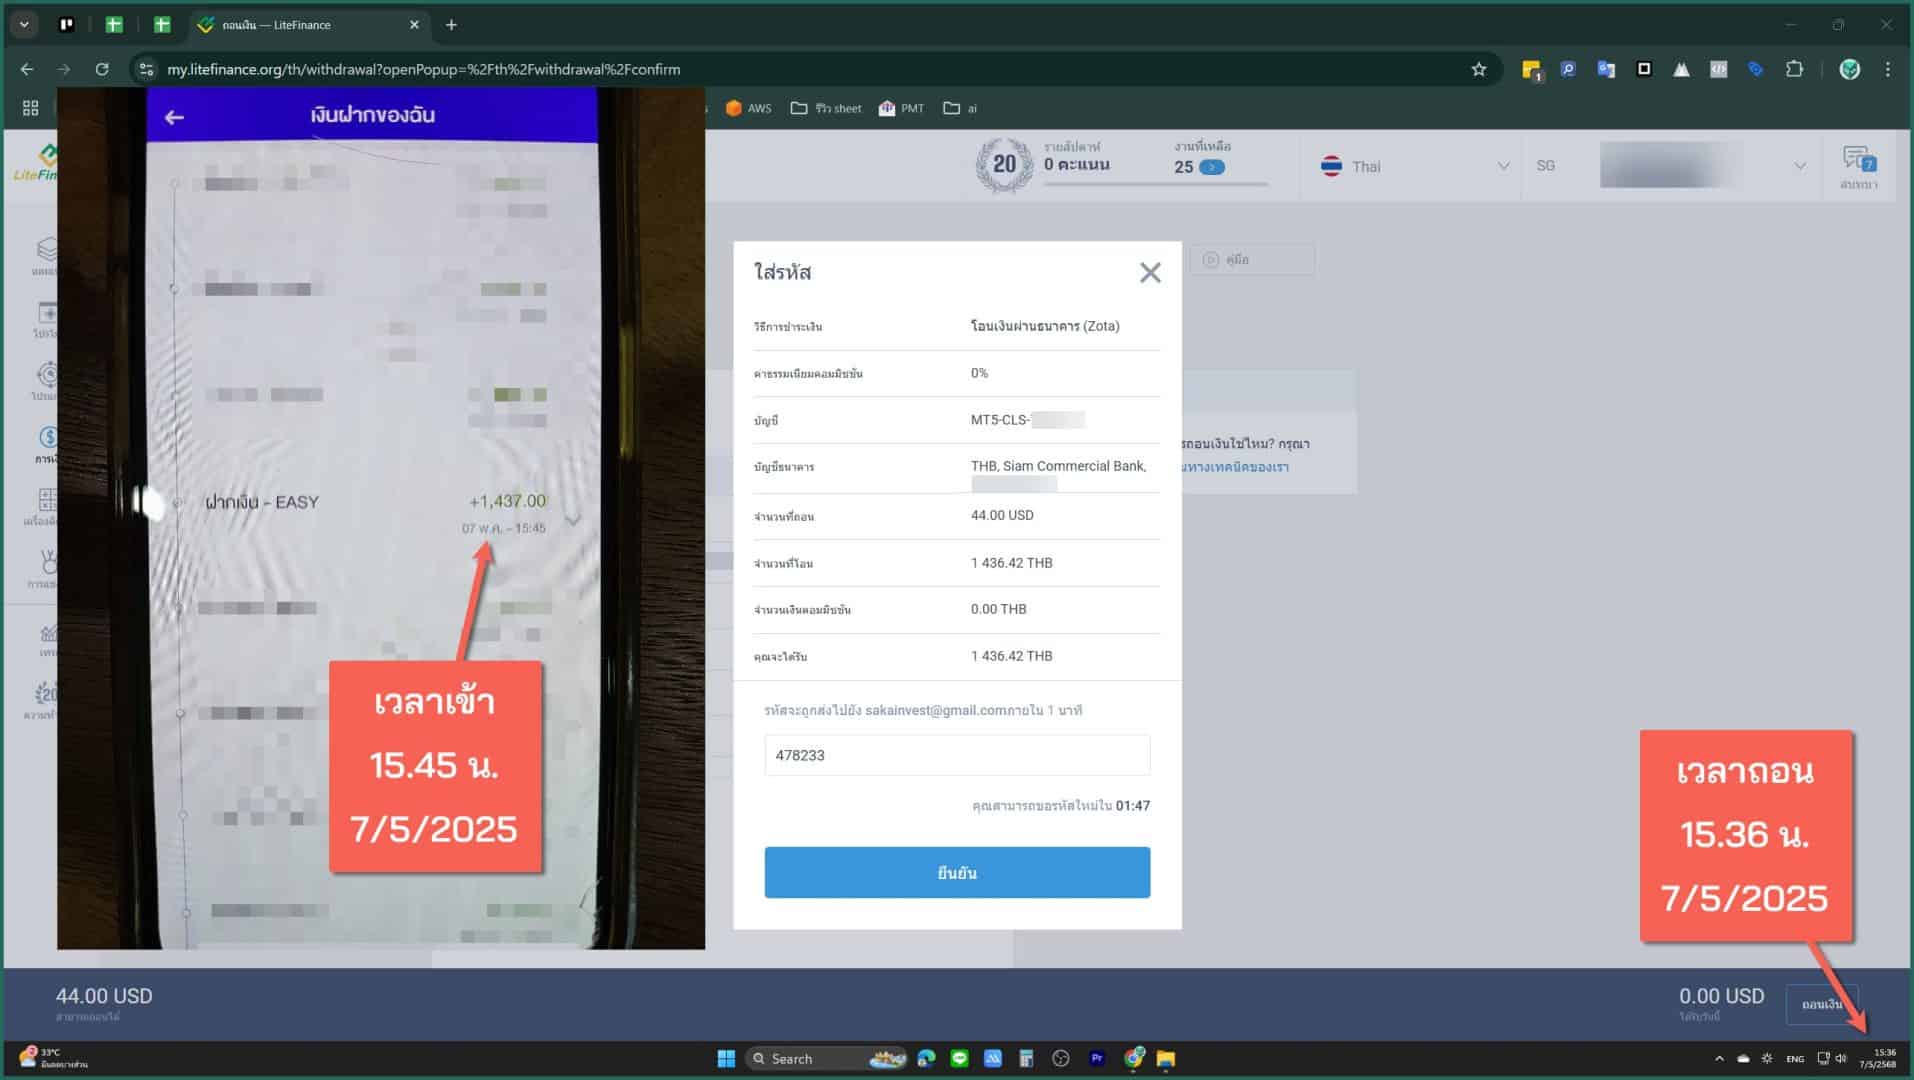The width and height of the screenshot is (1914, 1080).
Task: Close the code entry popup
Action: point(1150,273)
